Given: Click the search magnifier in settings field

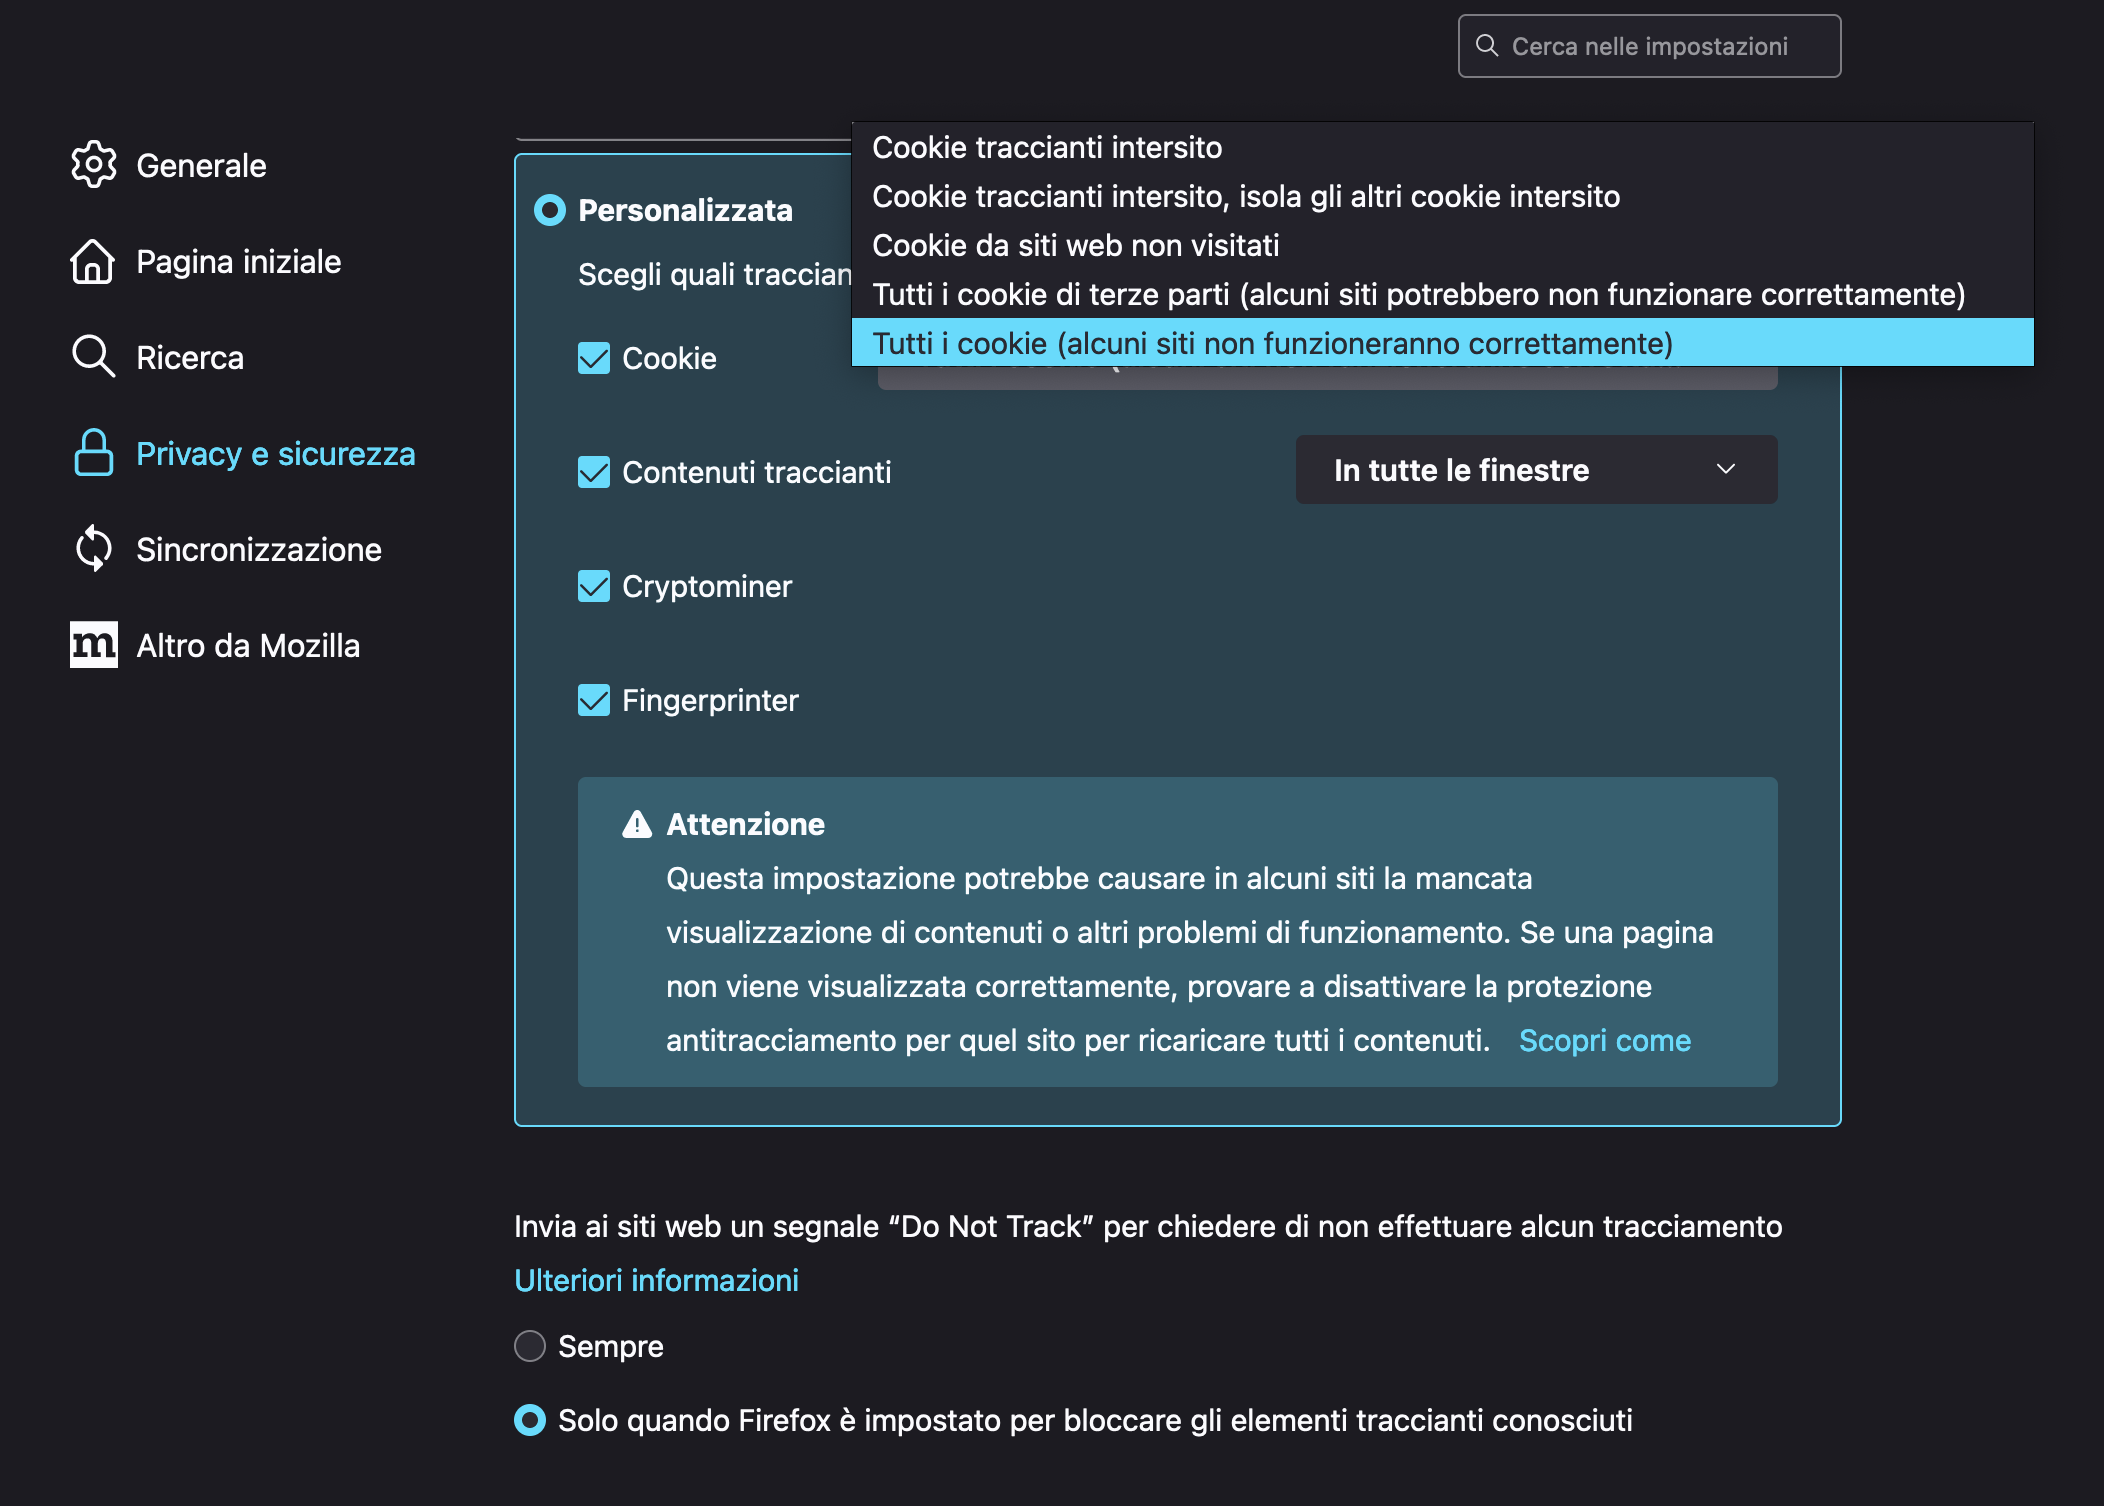Looking at the screenshot, I should 1487,46.
